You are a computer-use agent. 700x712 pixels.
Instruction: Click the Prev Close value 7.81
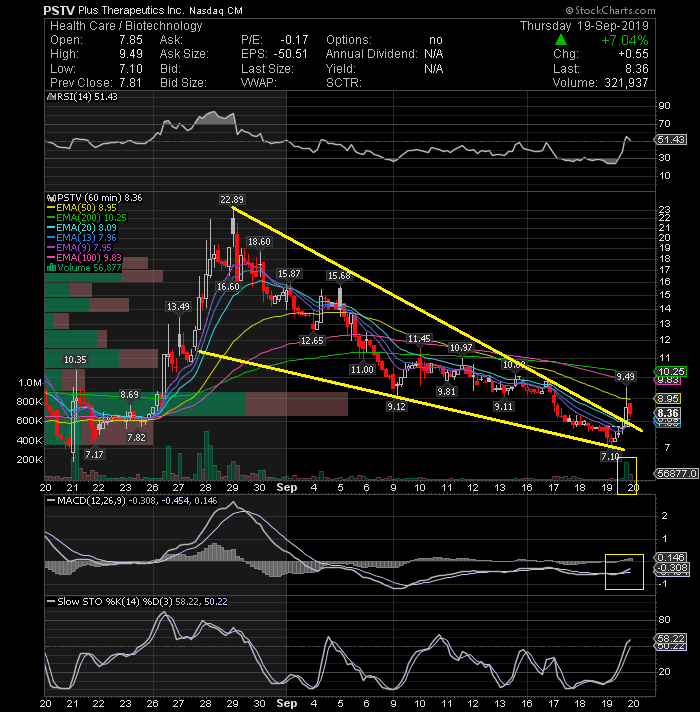130,83
